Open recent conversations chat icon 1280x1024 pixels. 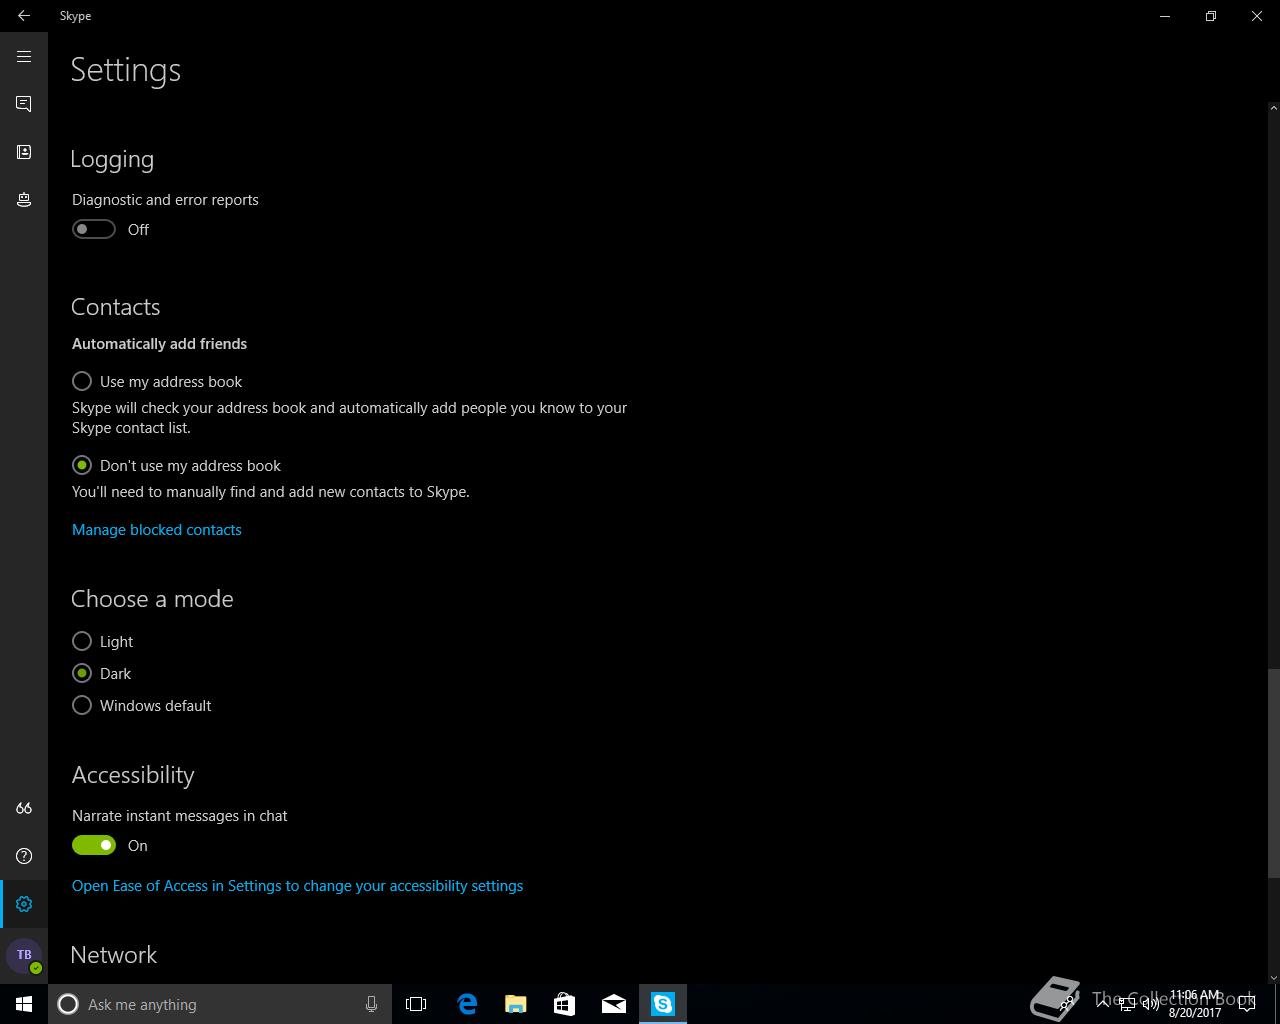point(24,104)
